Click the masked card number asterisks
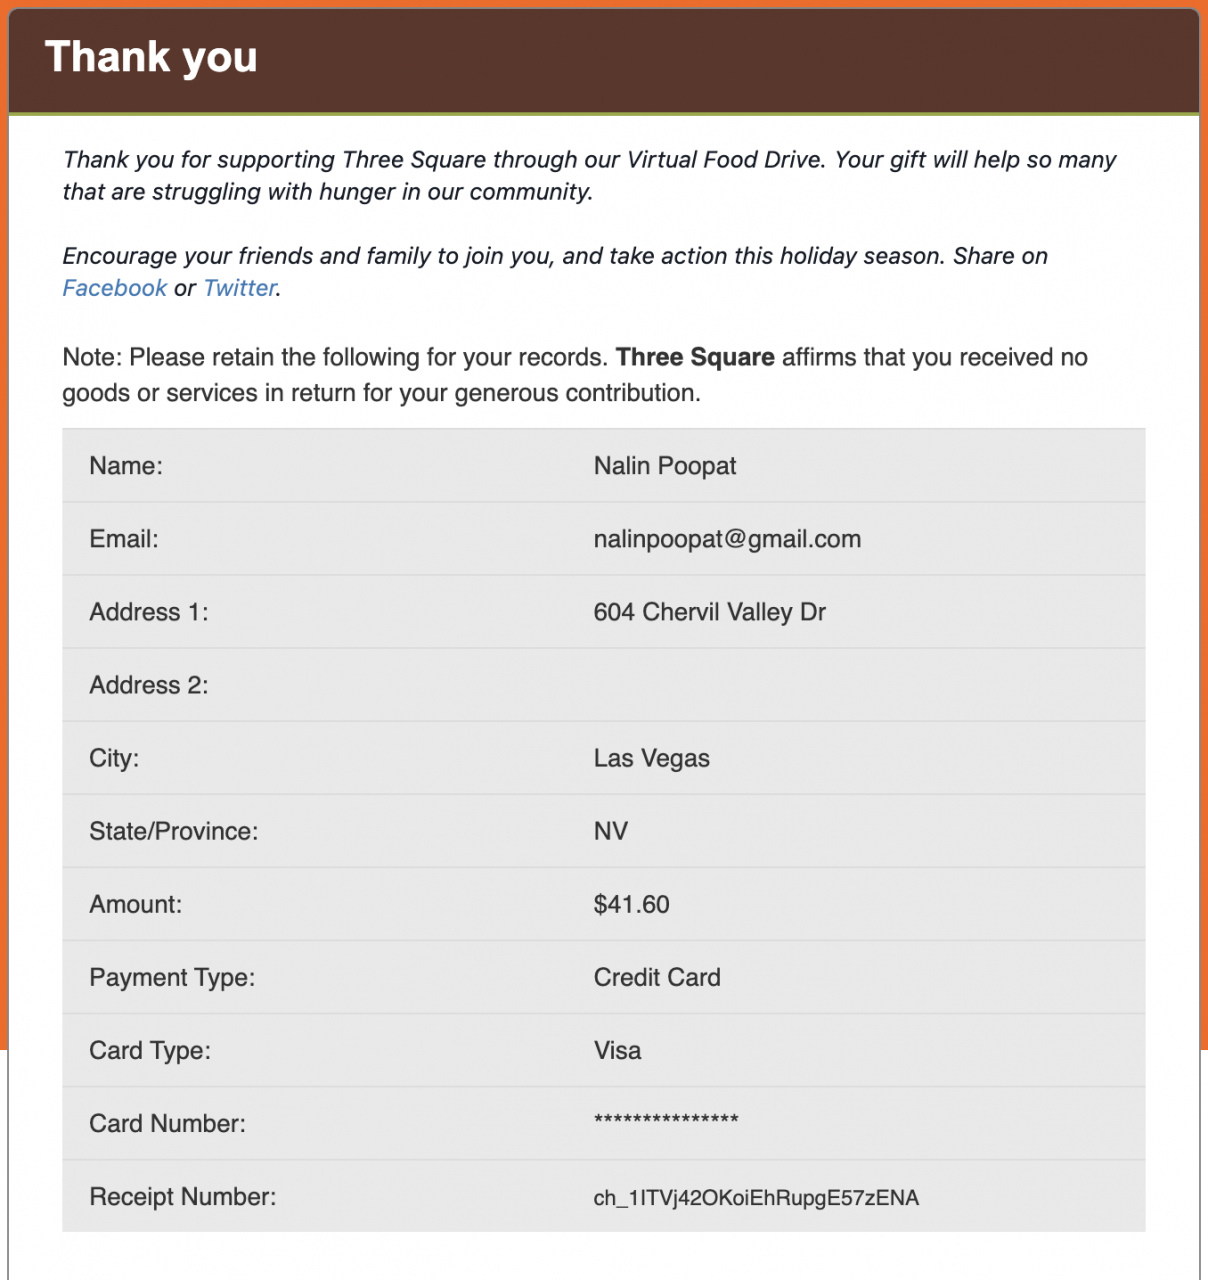 click(666, 1121)
